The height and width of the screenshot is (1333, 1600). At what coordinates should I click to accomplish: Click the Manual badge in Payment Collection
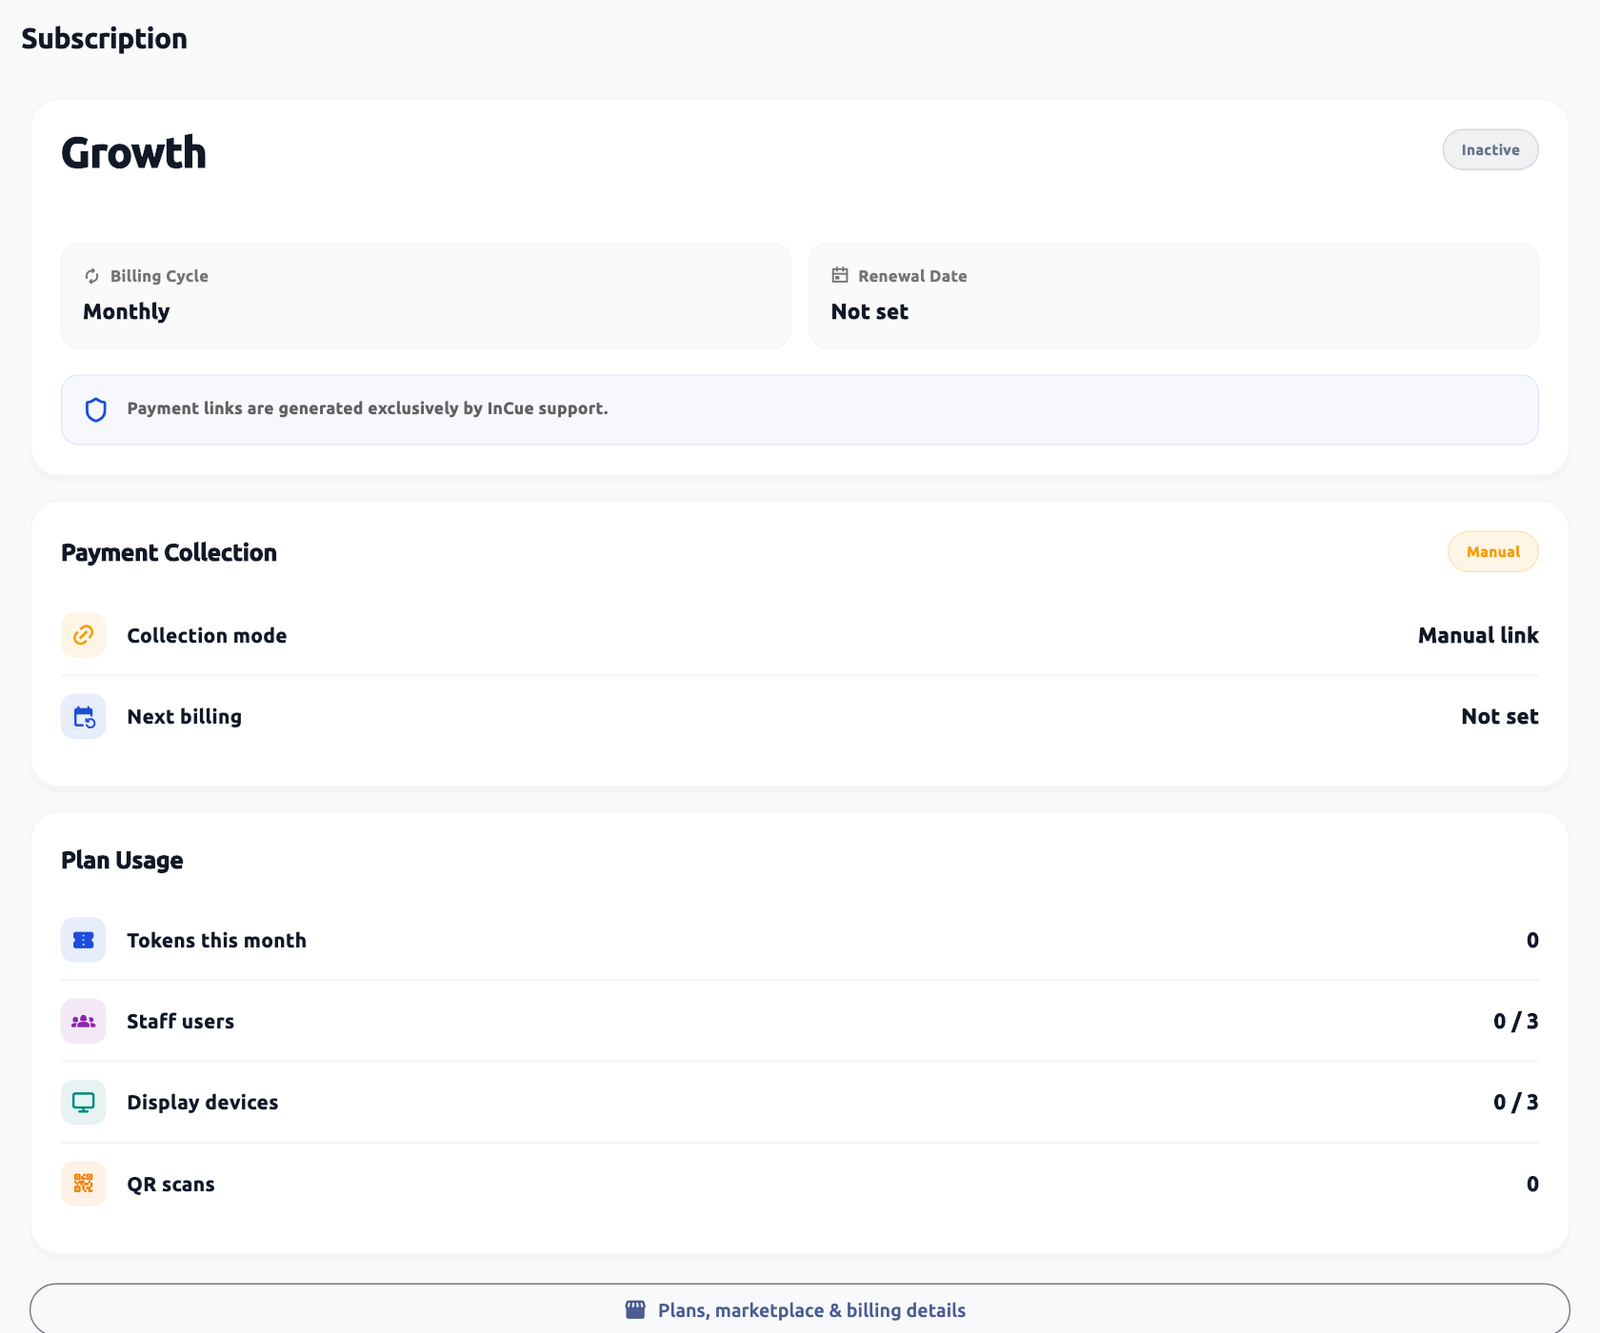(1493, 552)
